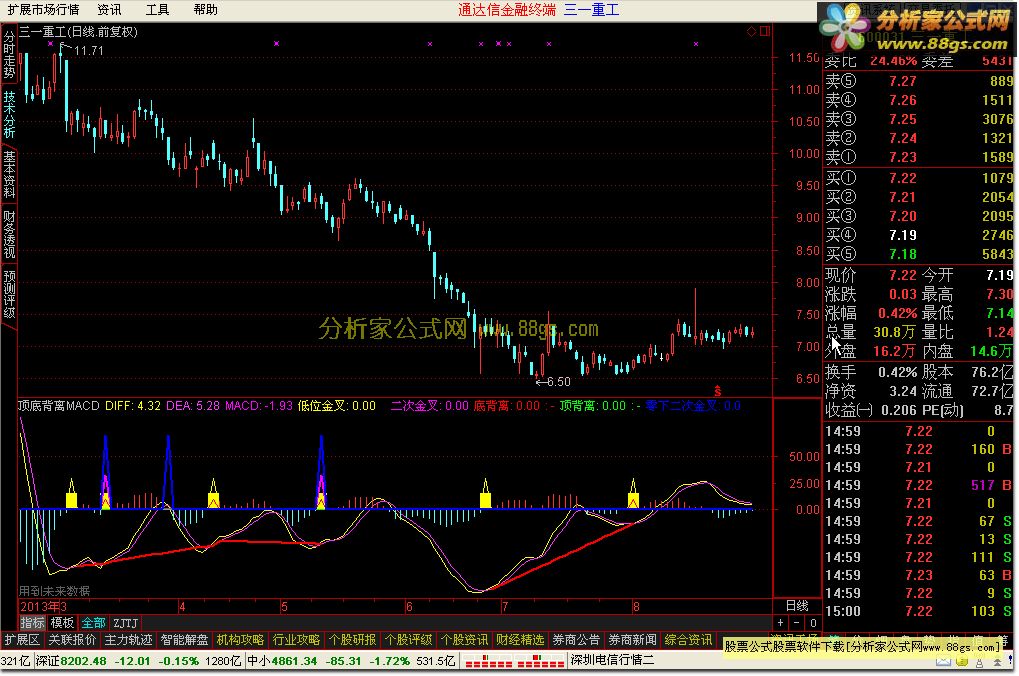This screenshot has height=676, width=1019.
Task: Click the 换手 0.42% value
Action: pyautogui.click(x=897, y=372)
